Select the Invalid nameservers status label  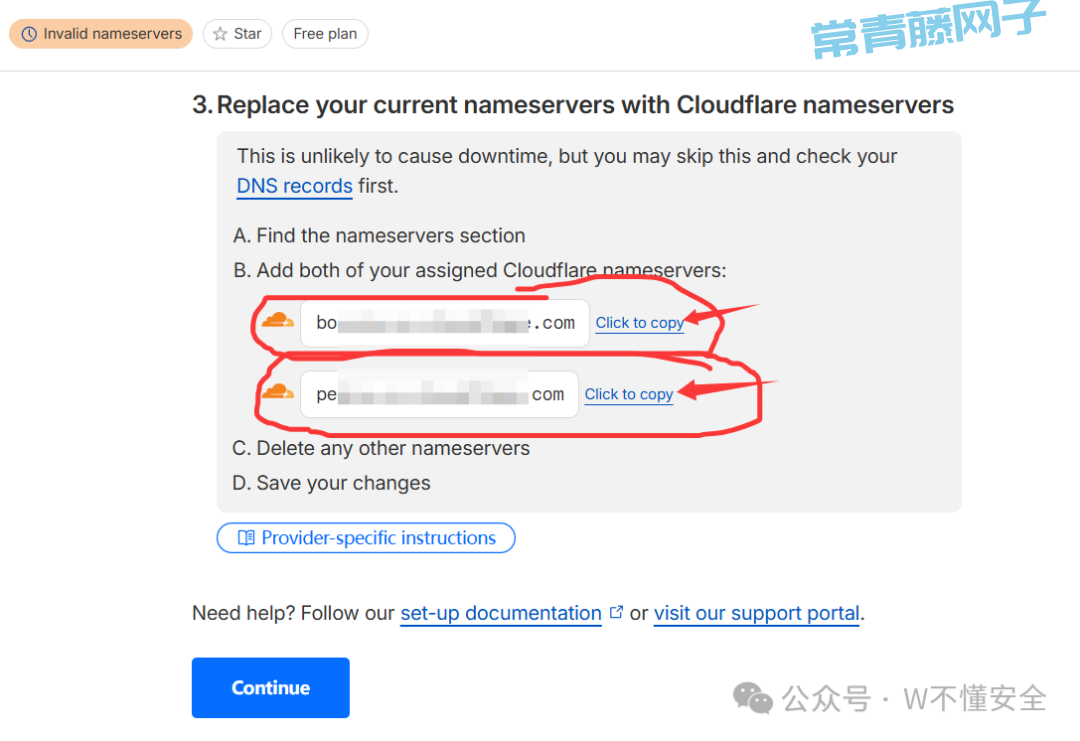tap(112, 34)
